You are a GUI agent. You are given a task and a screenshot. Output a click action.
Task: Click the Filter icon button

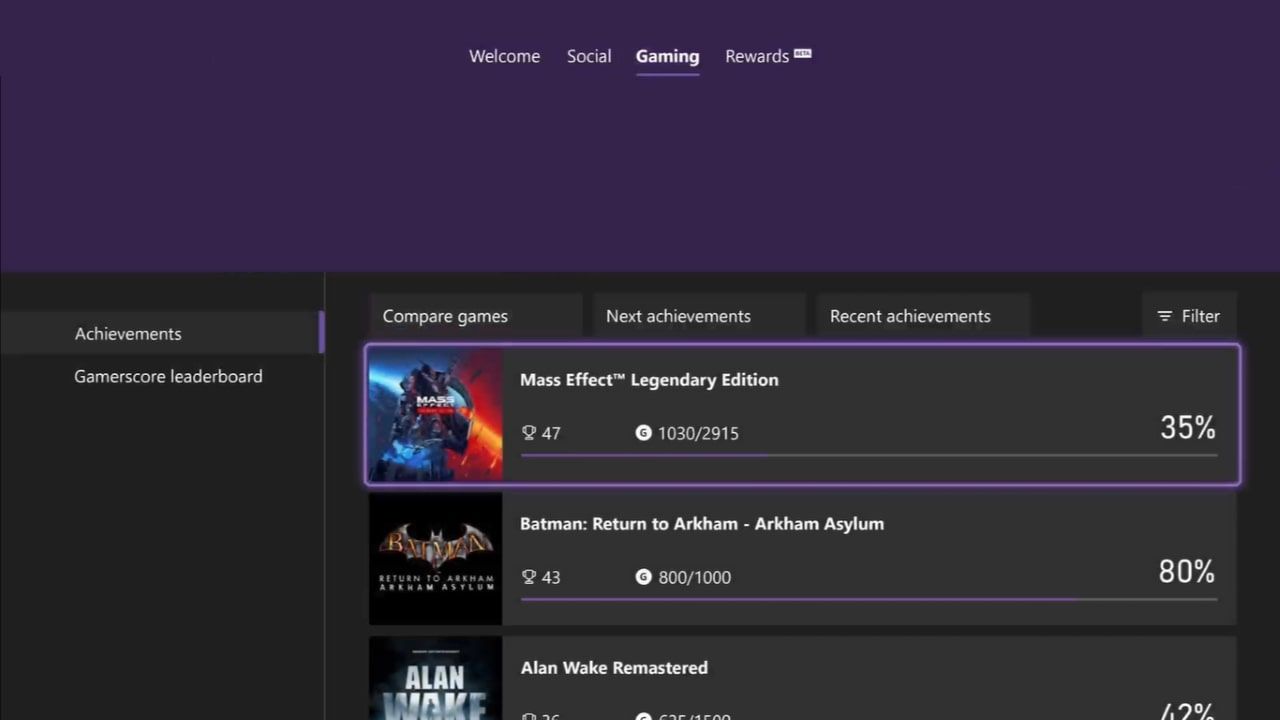pos(1165,316)
